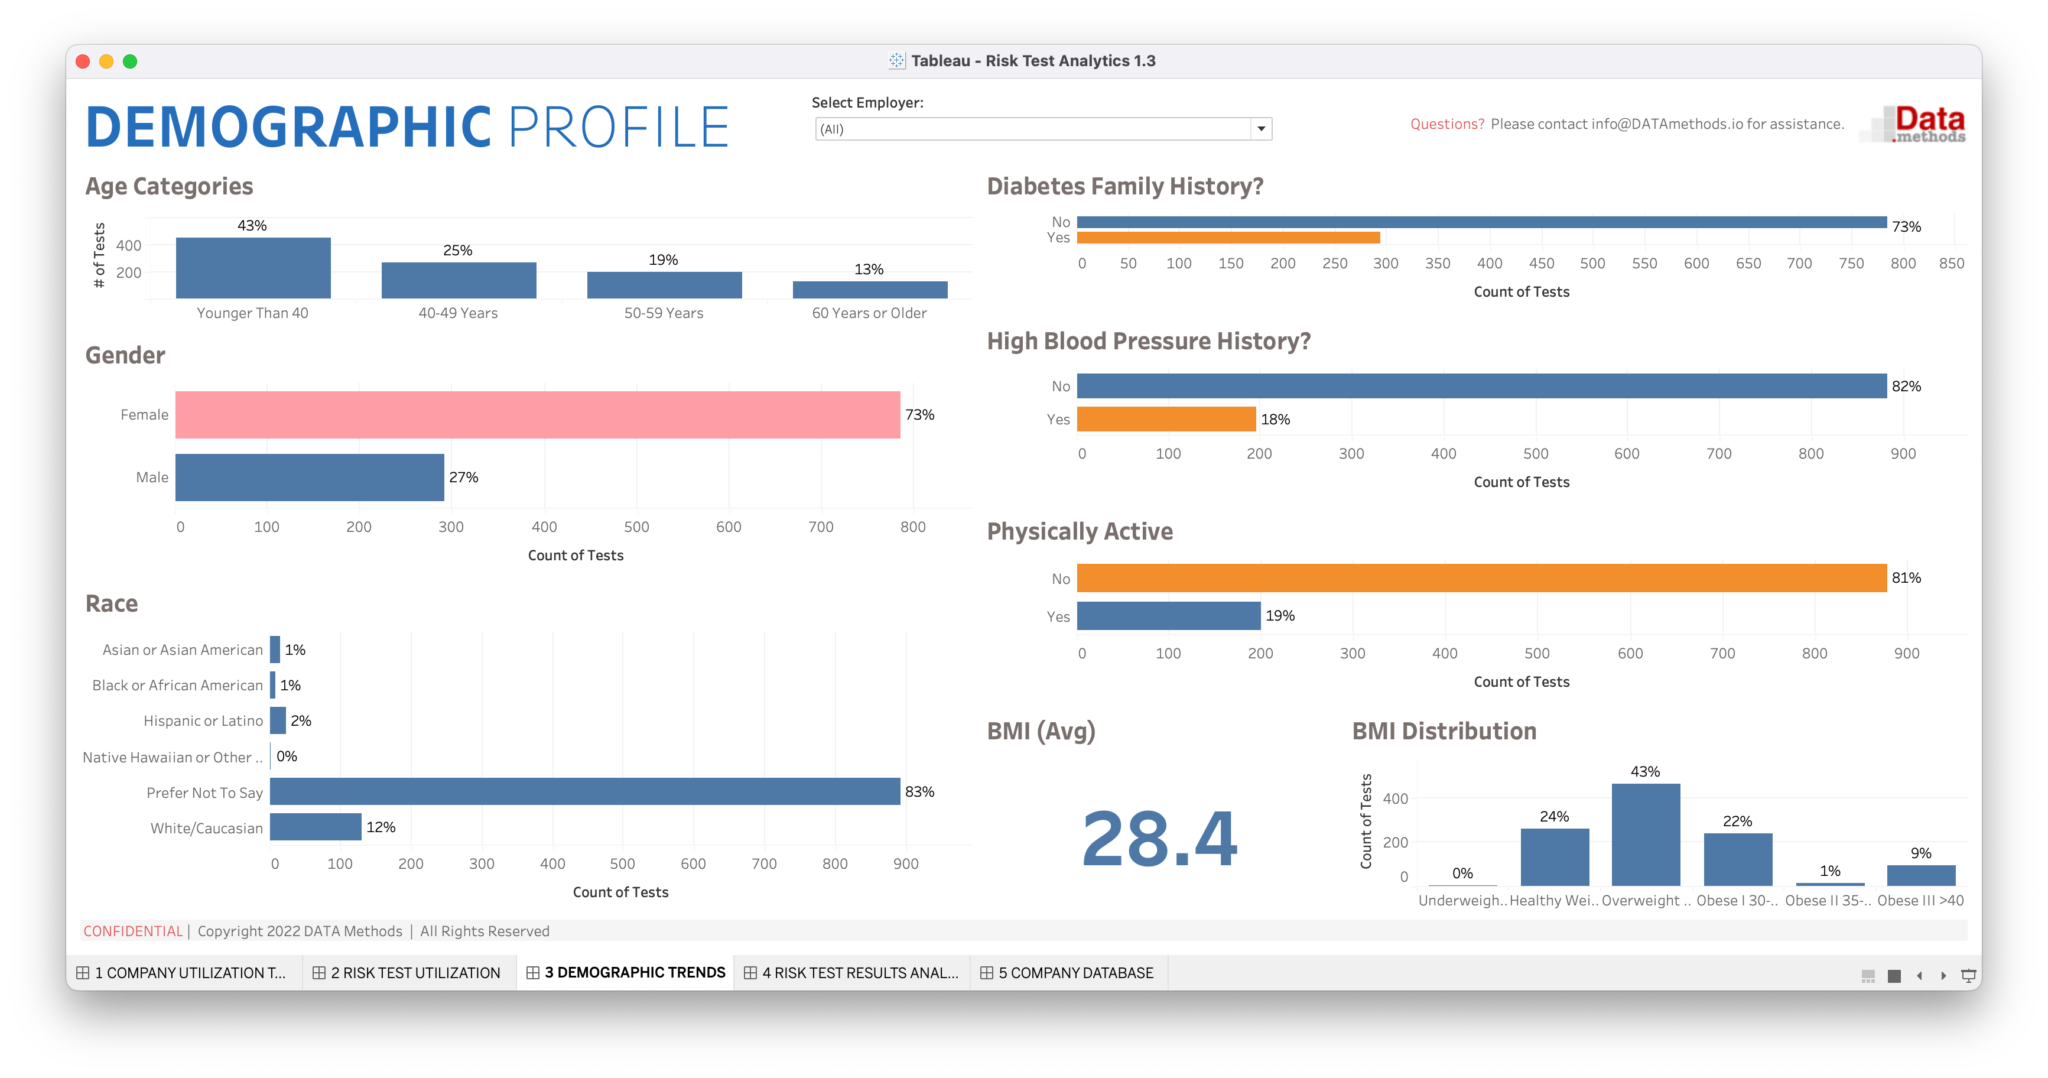The width and height of the screenshot is (2048, 1078).
Task: Select the Female bar in the Gender chart
Action: [x=540, y=414]
